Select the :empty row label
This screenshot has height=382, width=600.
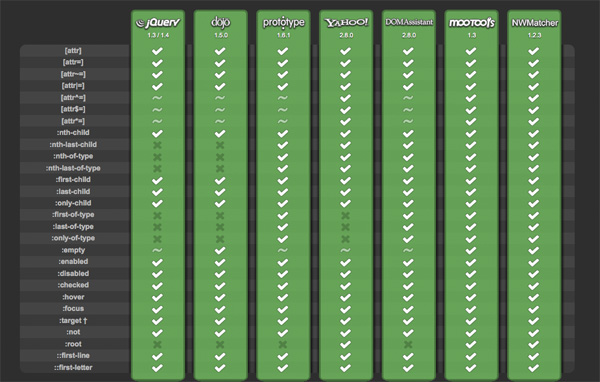pyautogui.click(x=73, y=250)
